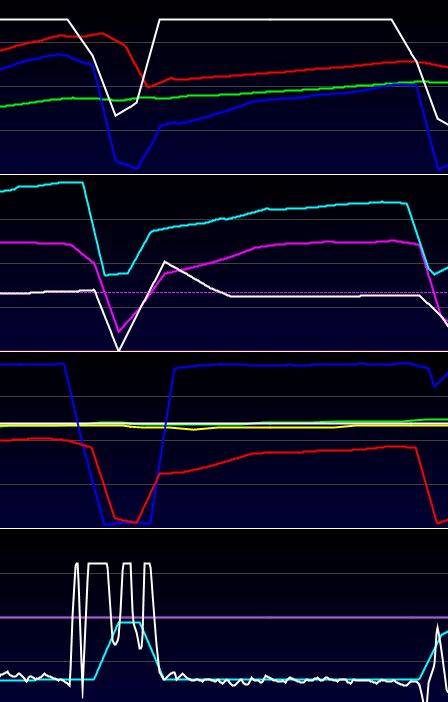Click the yellow trace's slight dip in third chart

pos(193,429)
